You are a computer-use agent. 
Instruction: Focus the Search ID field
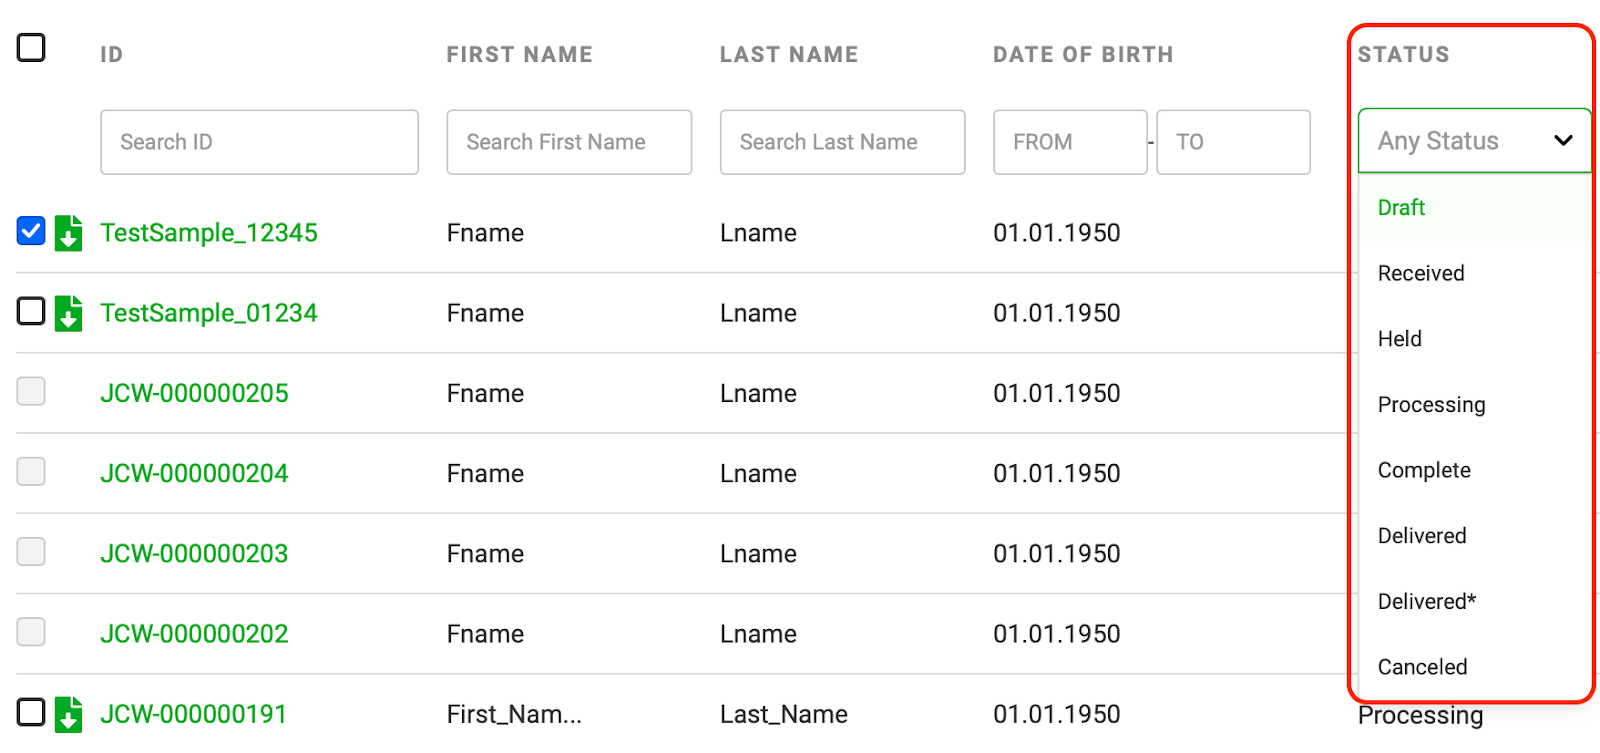click(259, 142)
